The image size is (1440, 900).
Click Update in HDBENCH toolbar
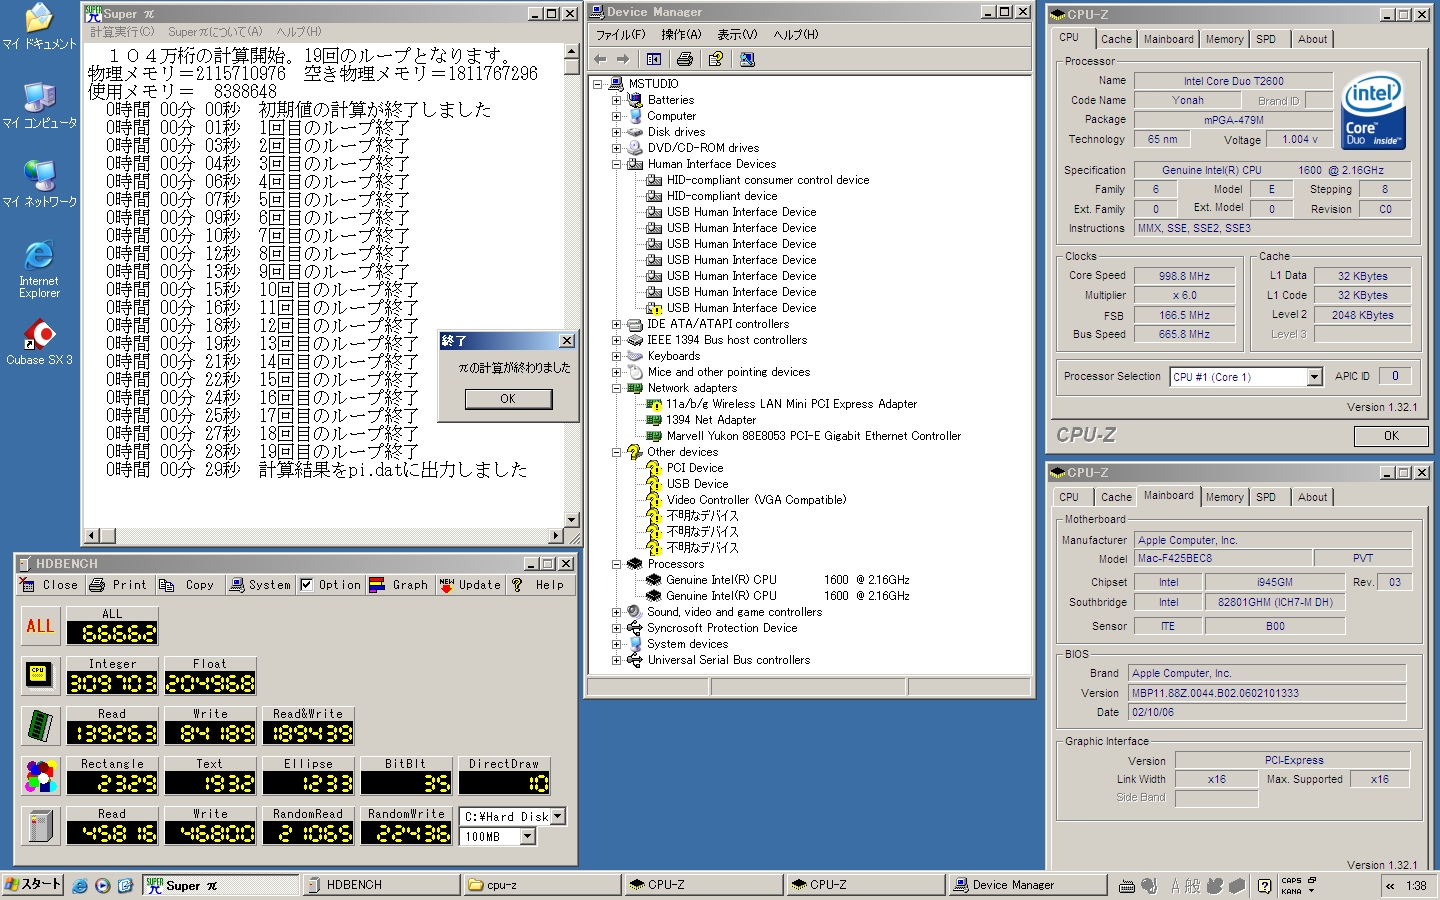(x=470, y=585)
